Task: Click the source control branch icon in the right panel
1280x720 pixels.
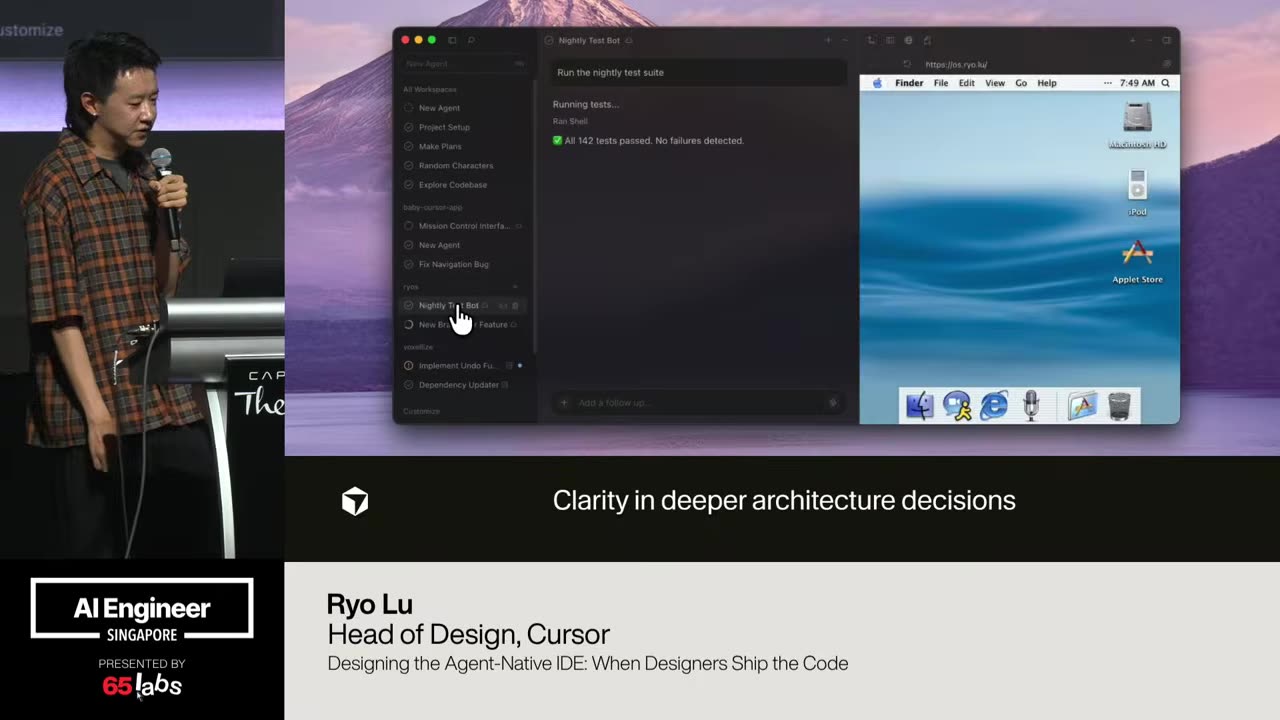Action: coord(871,40)
